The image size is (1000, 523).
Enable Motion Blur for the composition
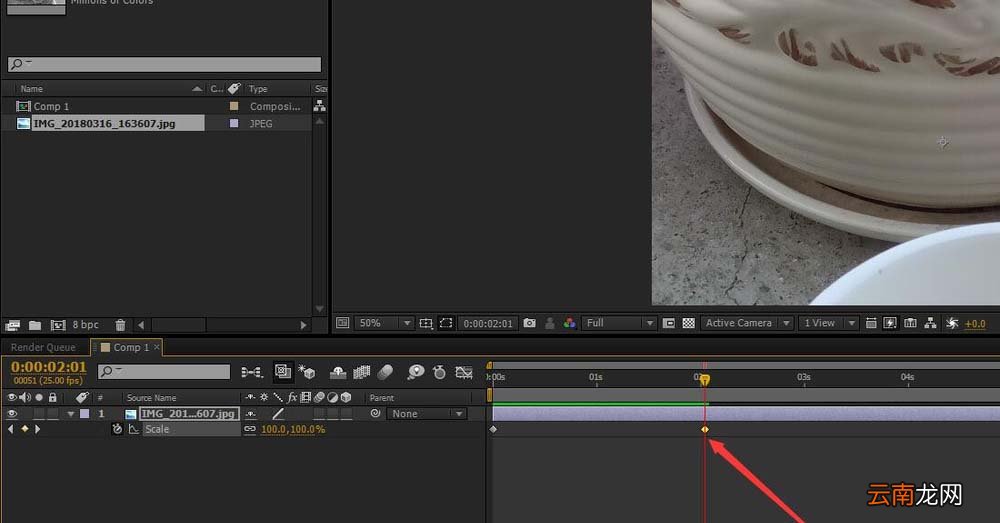(385, 372)
